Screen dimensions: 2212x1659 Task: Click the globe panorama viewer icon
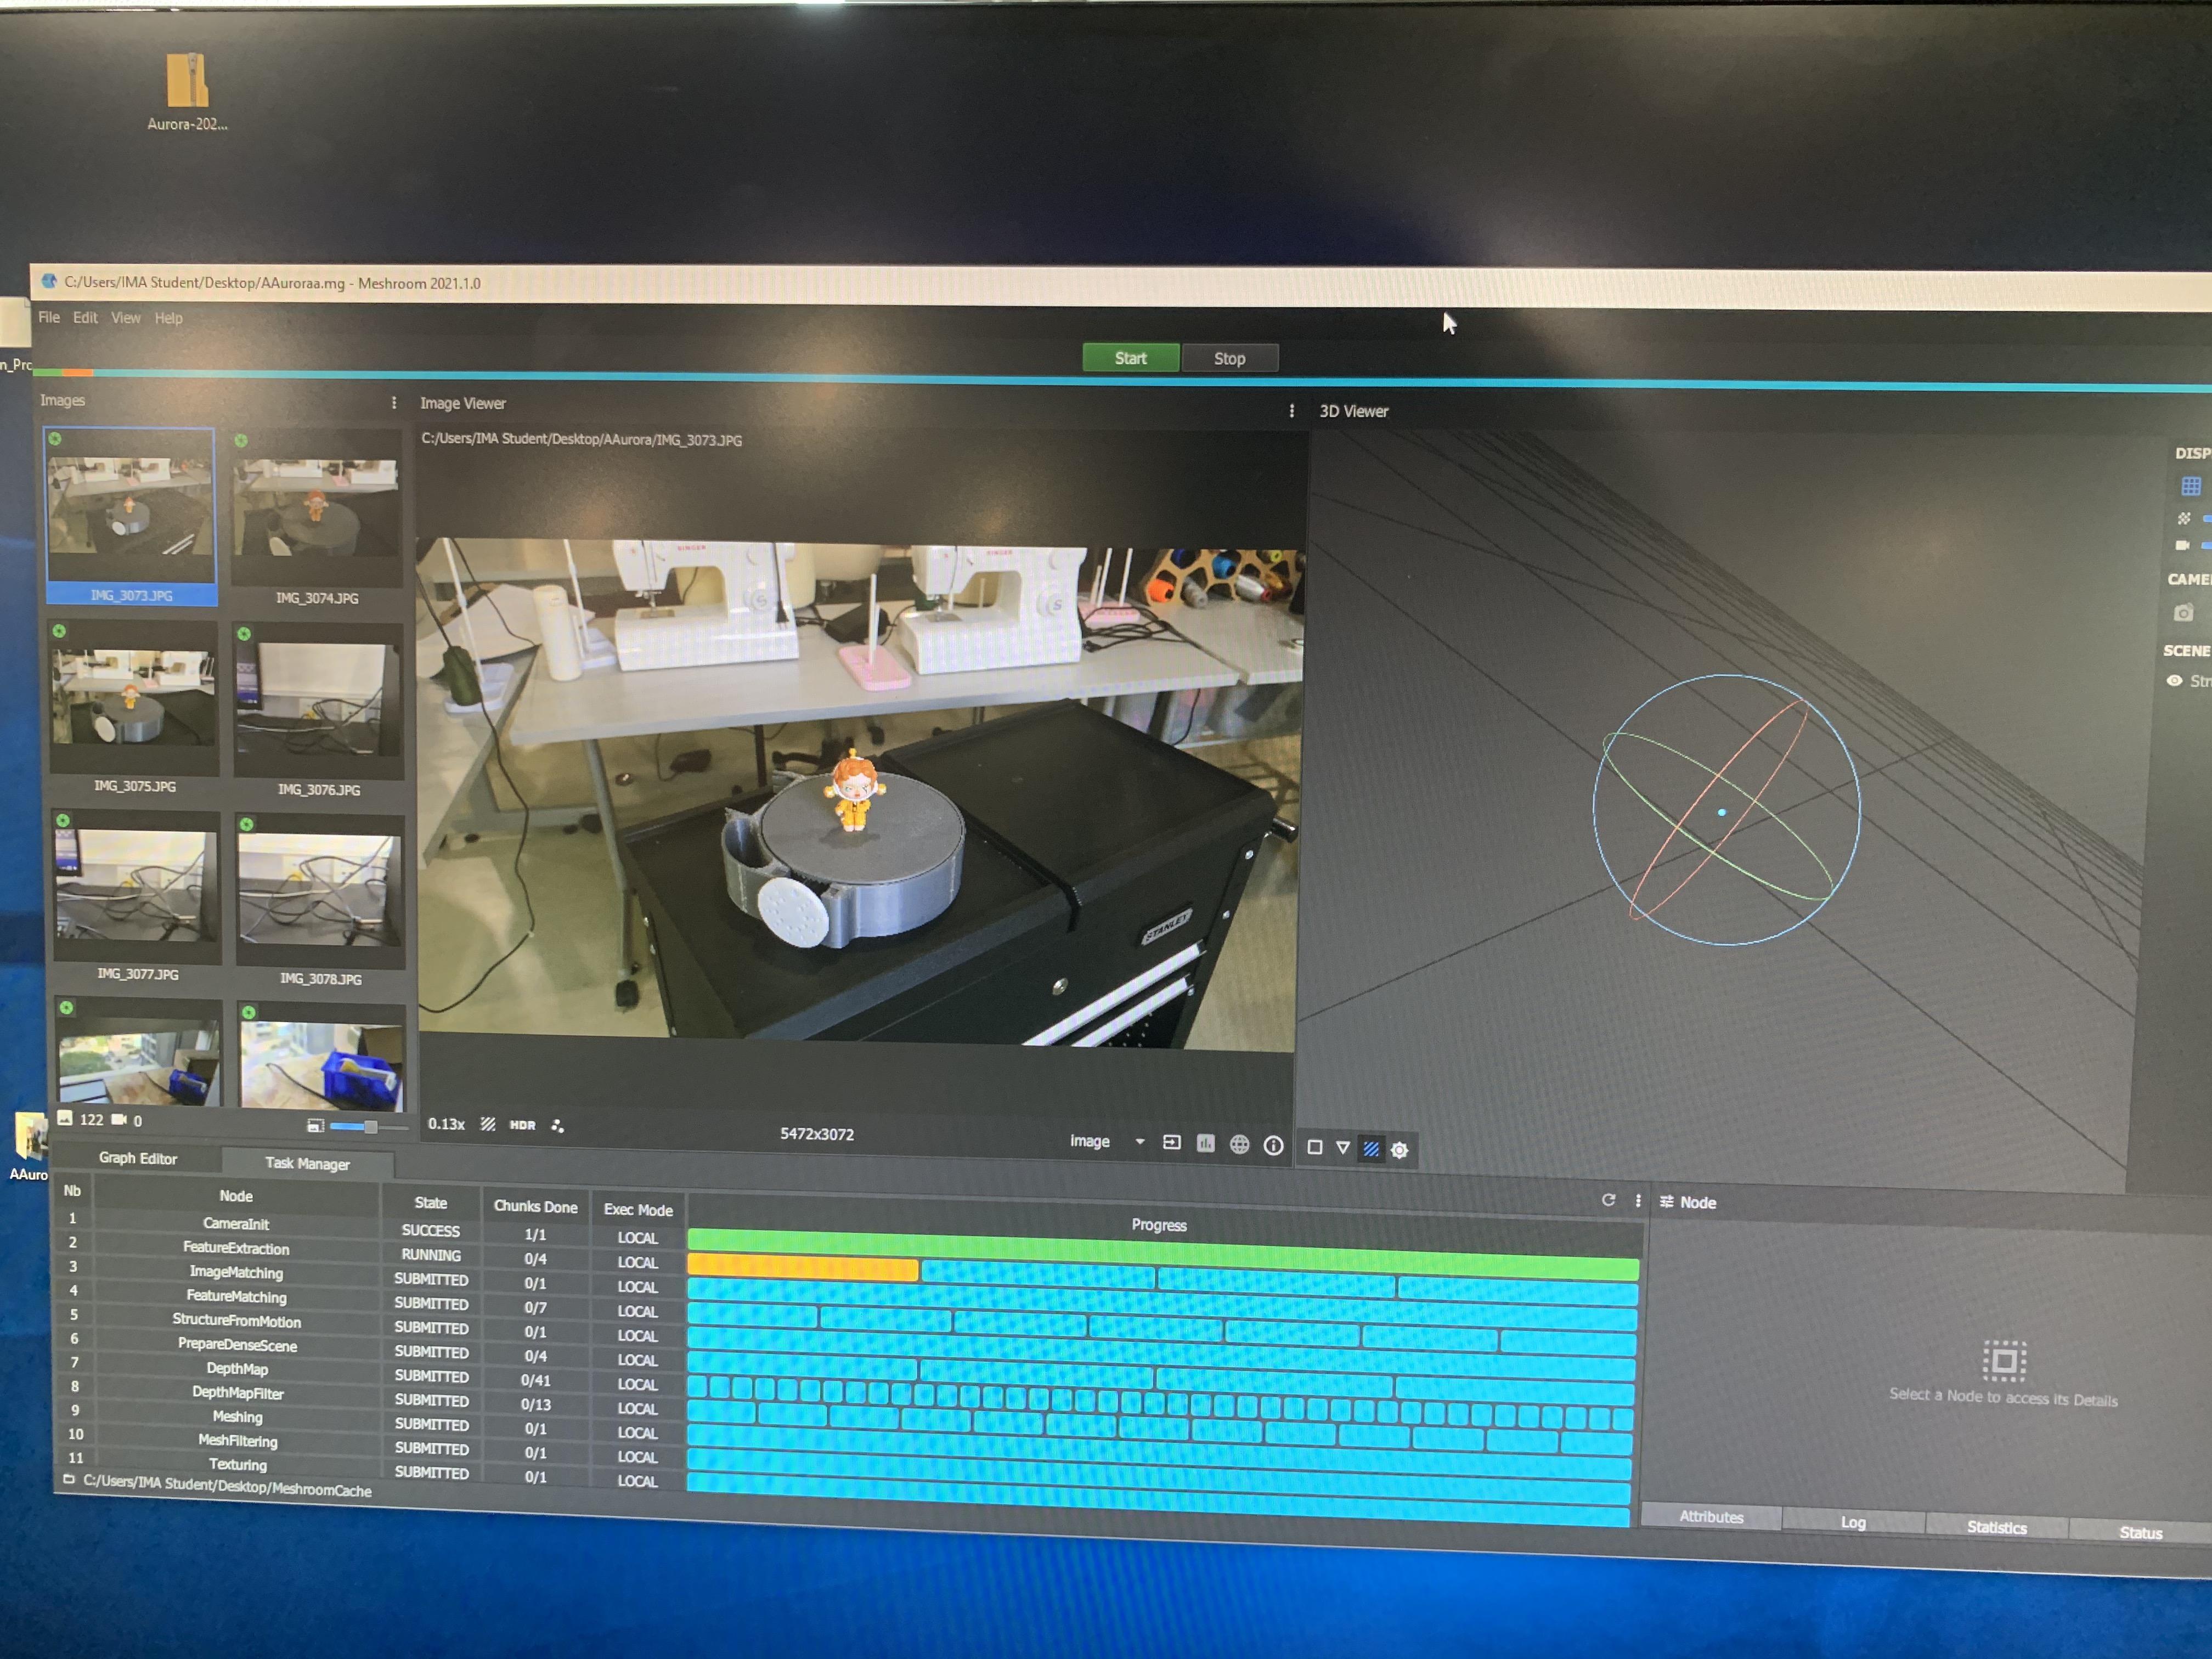(x=1239, y=1145)
